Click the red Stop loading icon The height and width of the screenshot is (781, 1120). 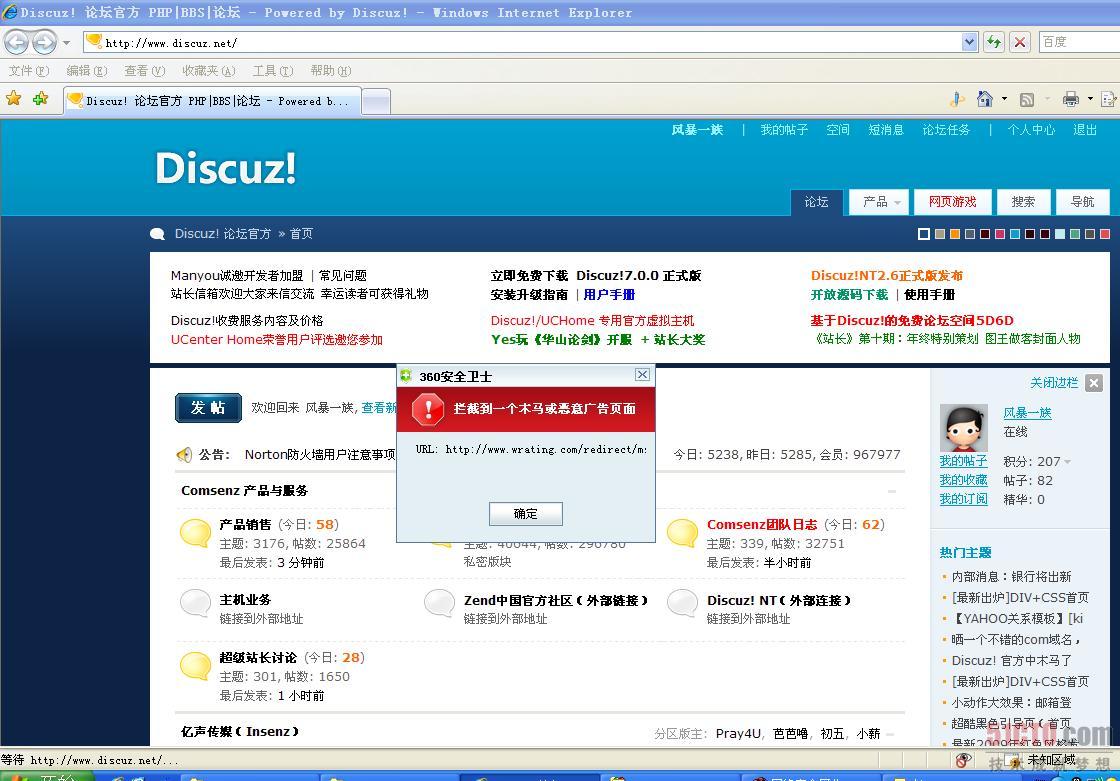1020,41
